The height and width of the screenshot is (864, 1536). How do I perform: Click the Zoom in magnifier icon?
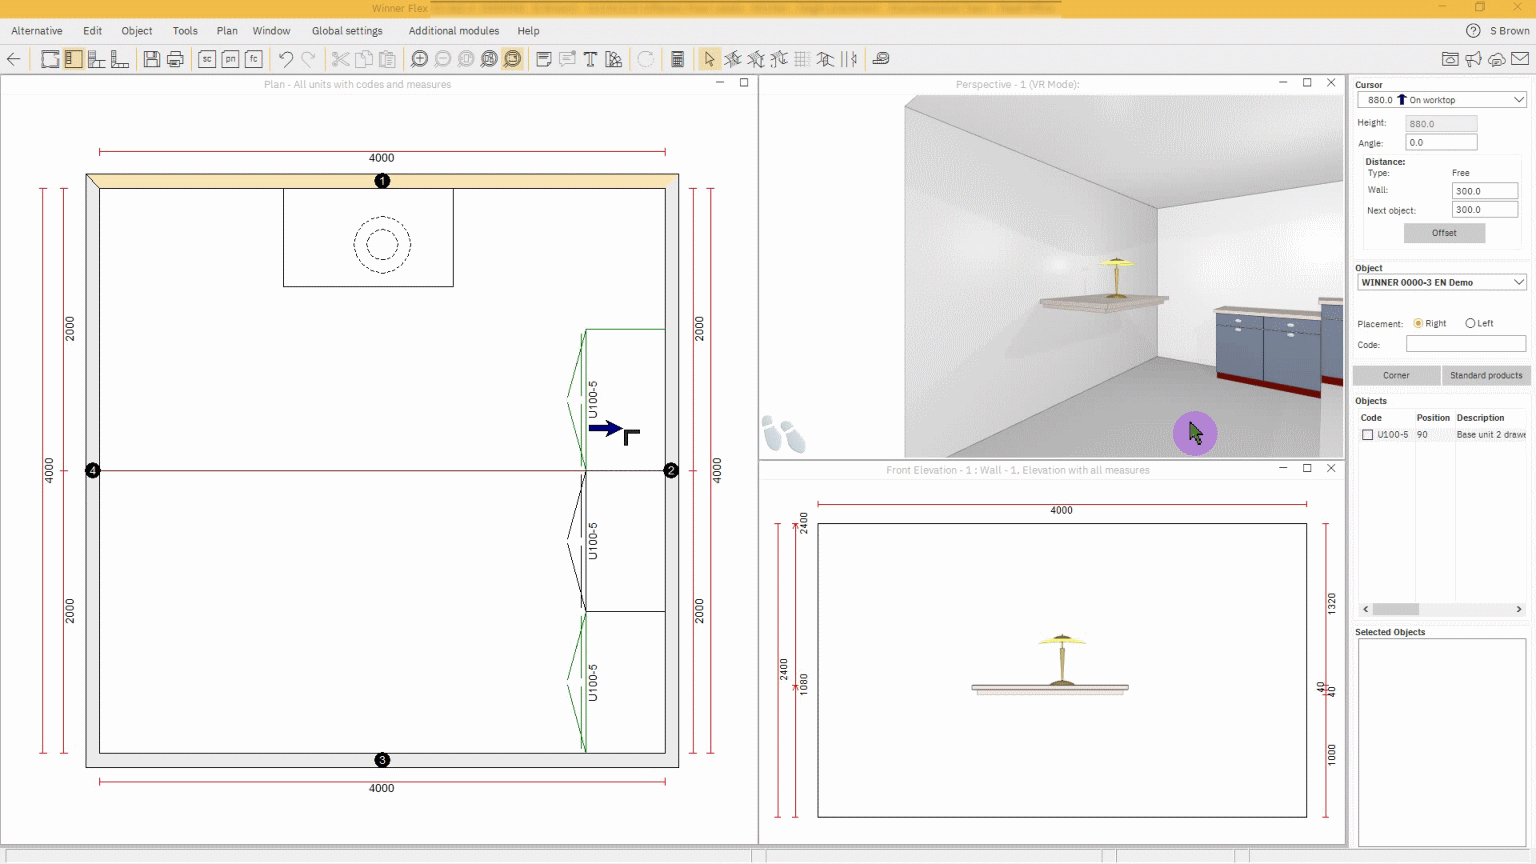pos(420,59)
